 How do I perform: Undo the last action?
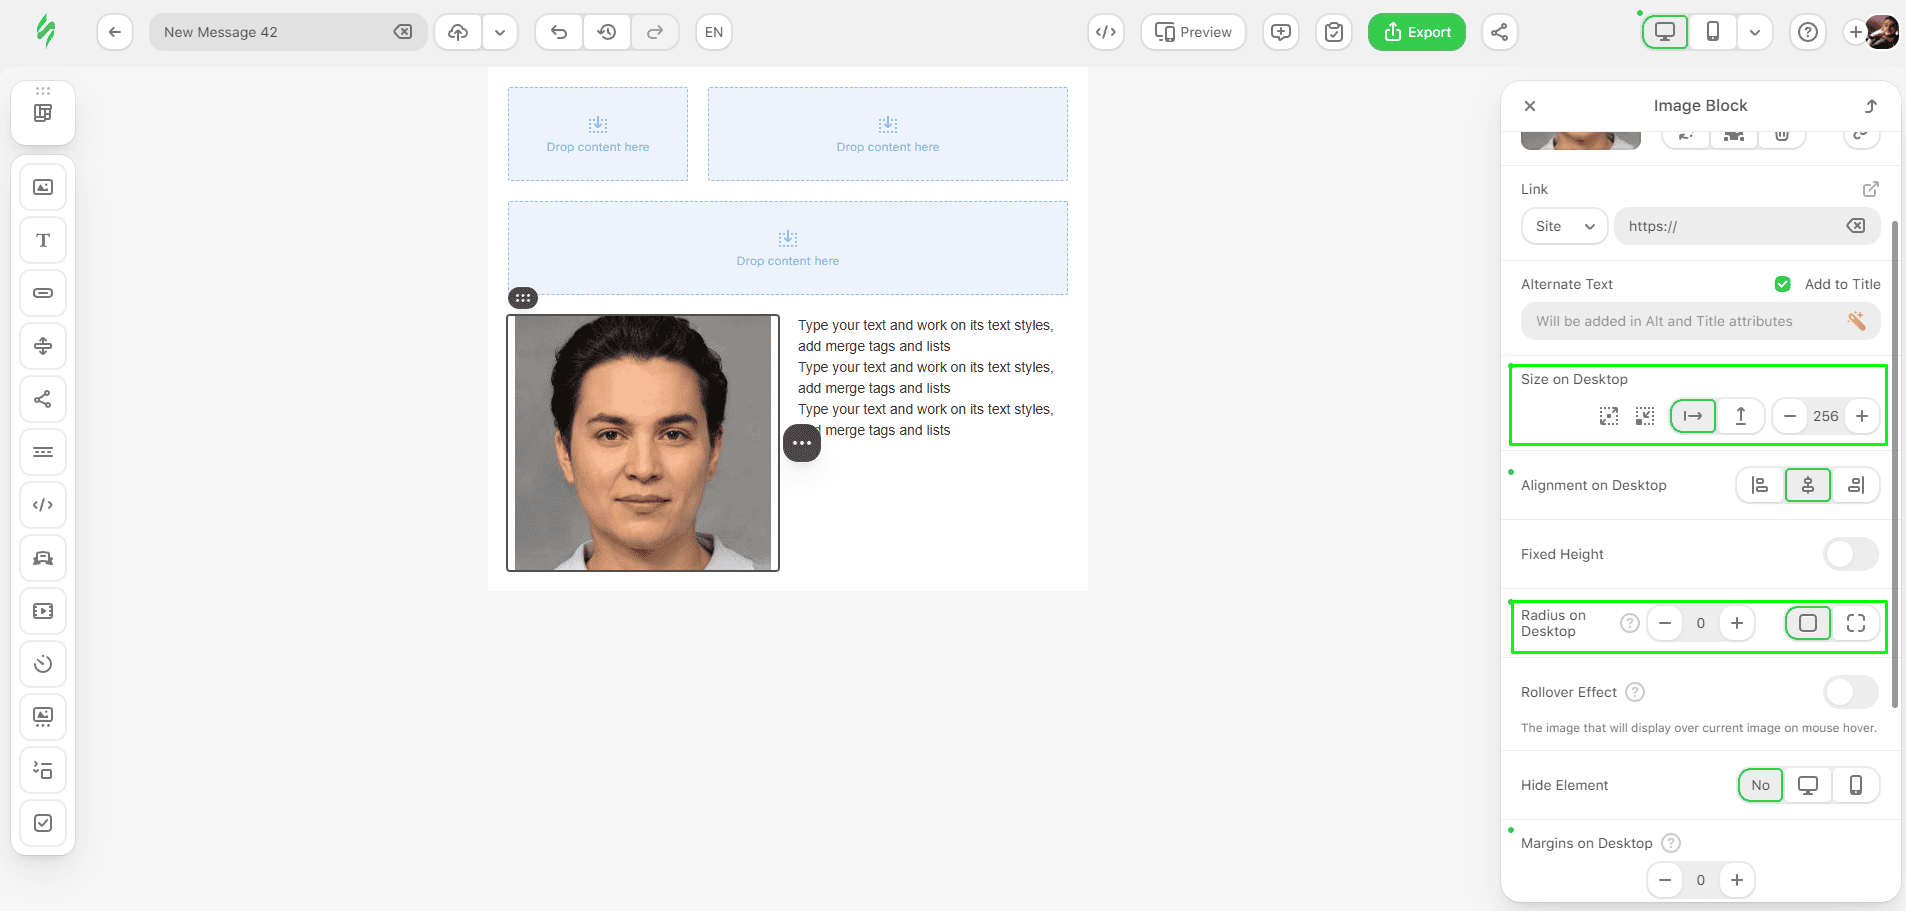point(559,32)
